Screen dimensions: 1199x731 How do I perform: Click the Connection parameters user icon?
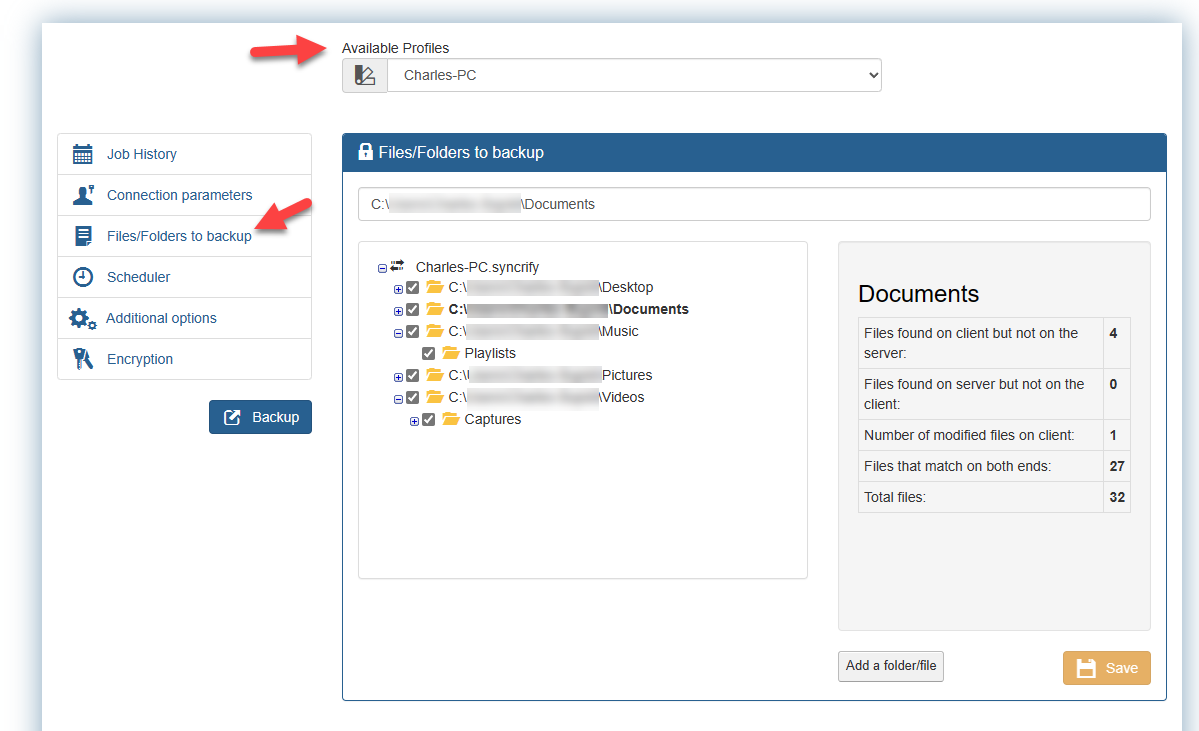coord(83,195)
